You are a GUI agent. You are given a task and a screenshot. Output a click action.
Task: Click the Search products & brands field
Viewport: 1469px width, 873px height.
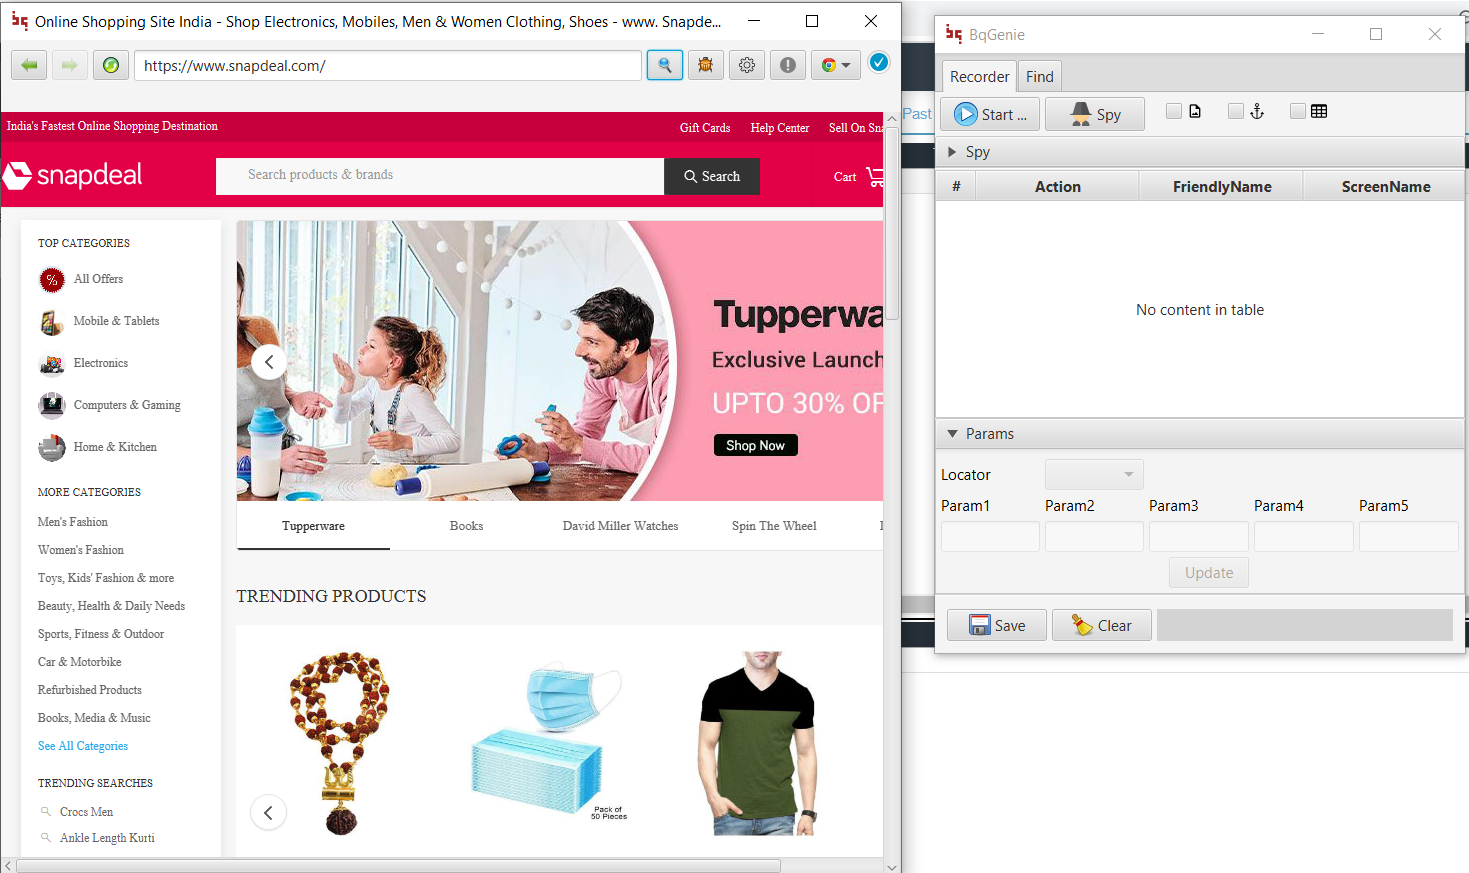click(x=440, y=176)
